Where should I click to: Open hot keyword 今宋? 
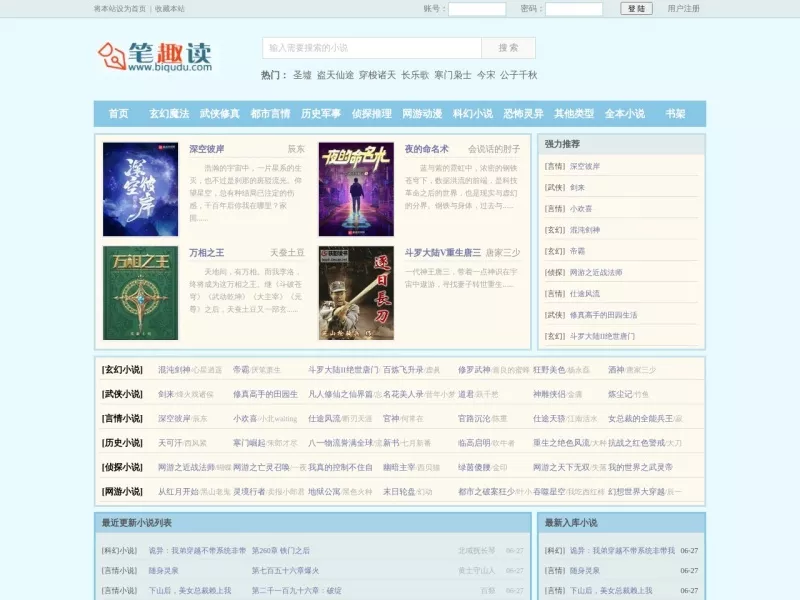pyautogui.click(x=486, y=75)
